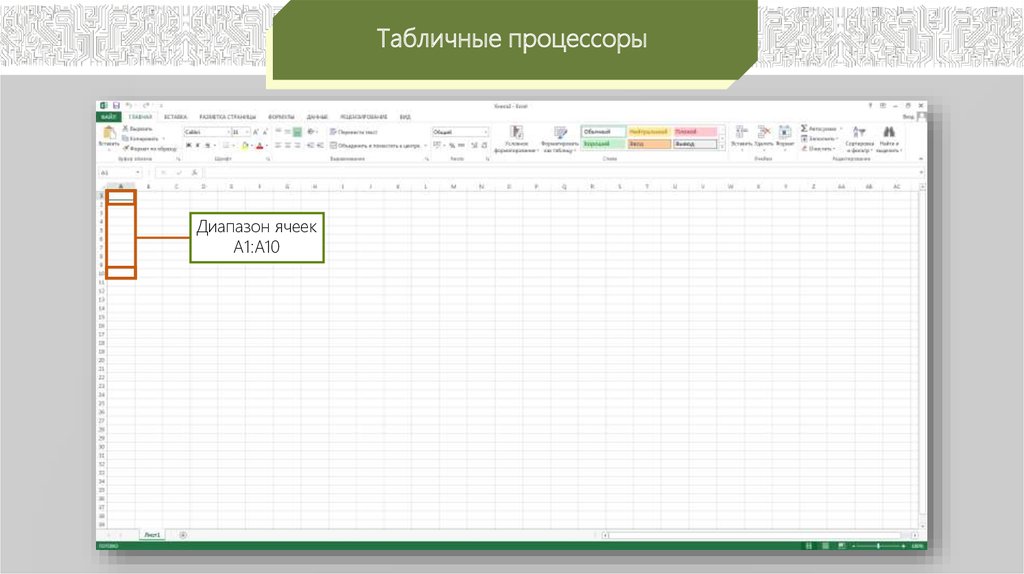Viewport: 1024px width, 574px height.
Task: Click the Percent style icon
Action: click(452, 146)
